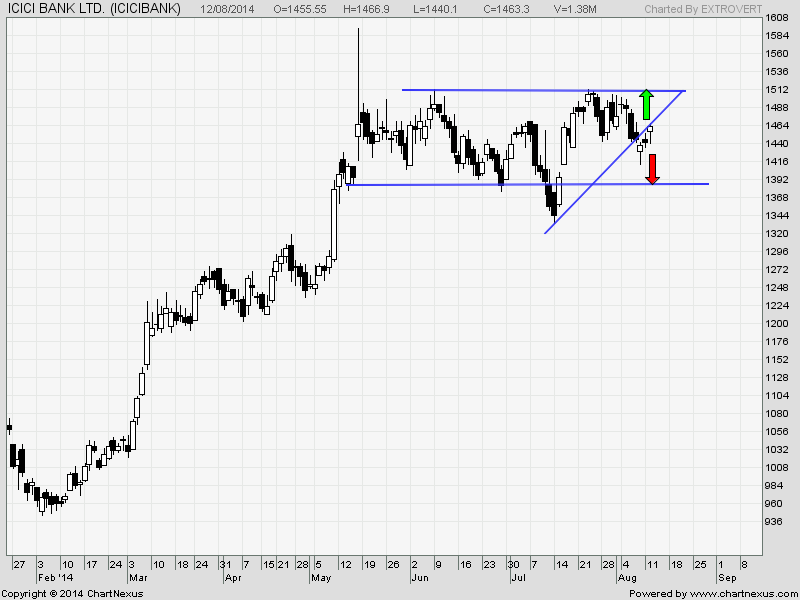Click the Sep month label on date axis

tap(726, 578)
